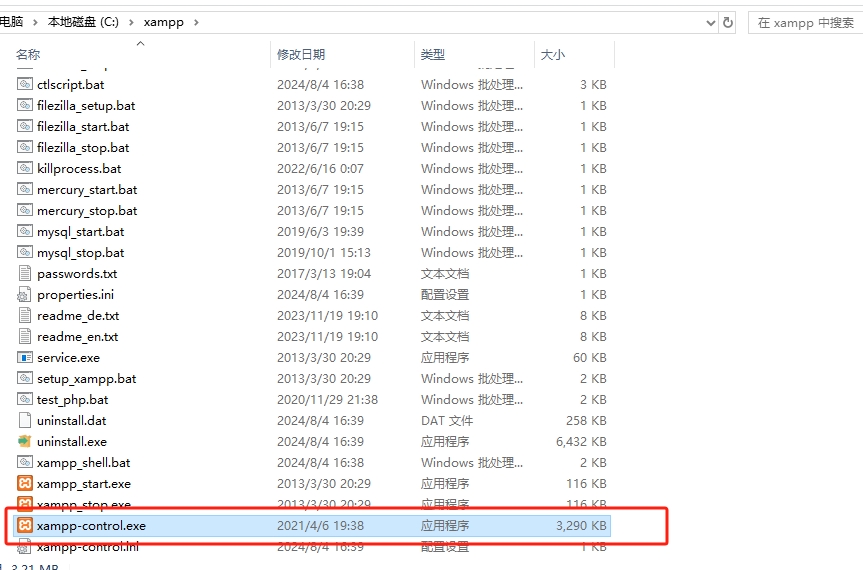Click the passwords.txt document icon

click(x=25, y=273)
